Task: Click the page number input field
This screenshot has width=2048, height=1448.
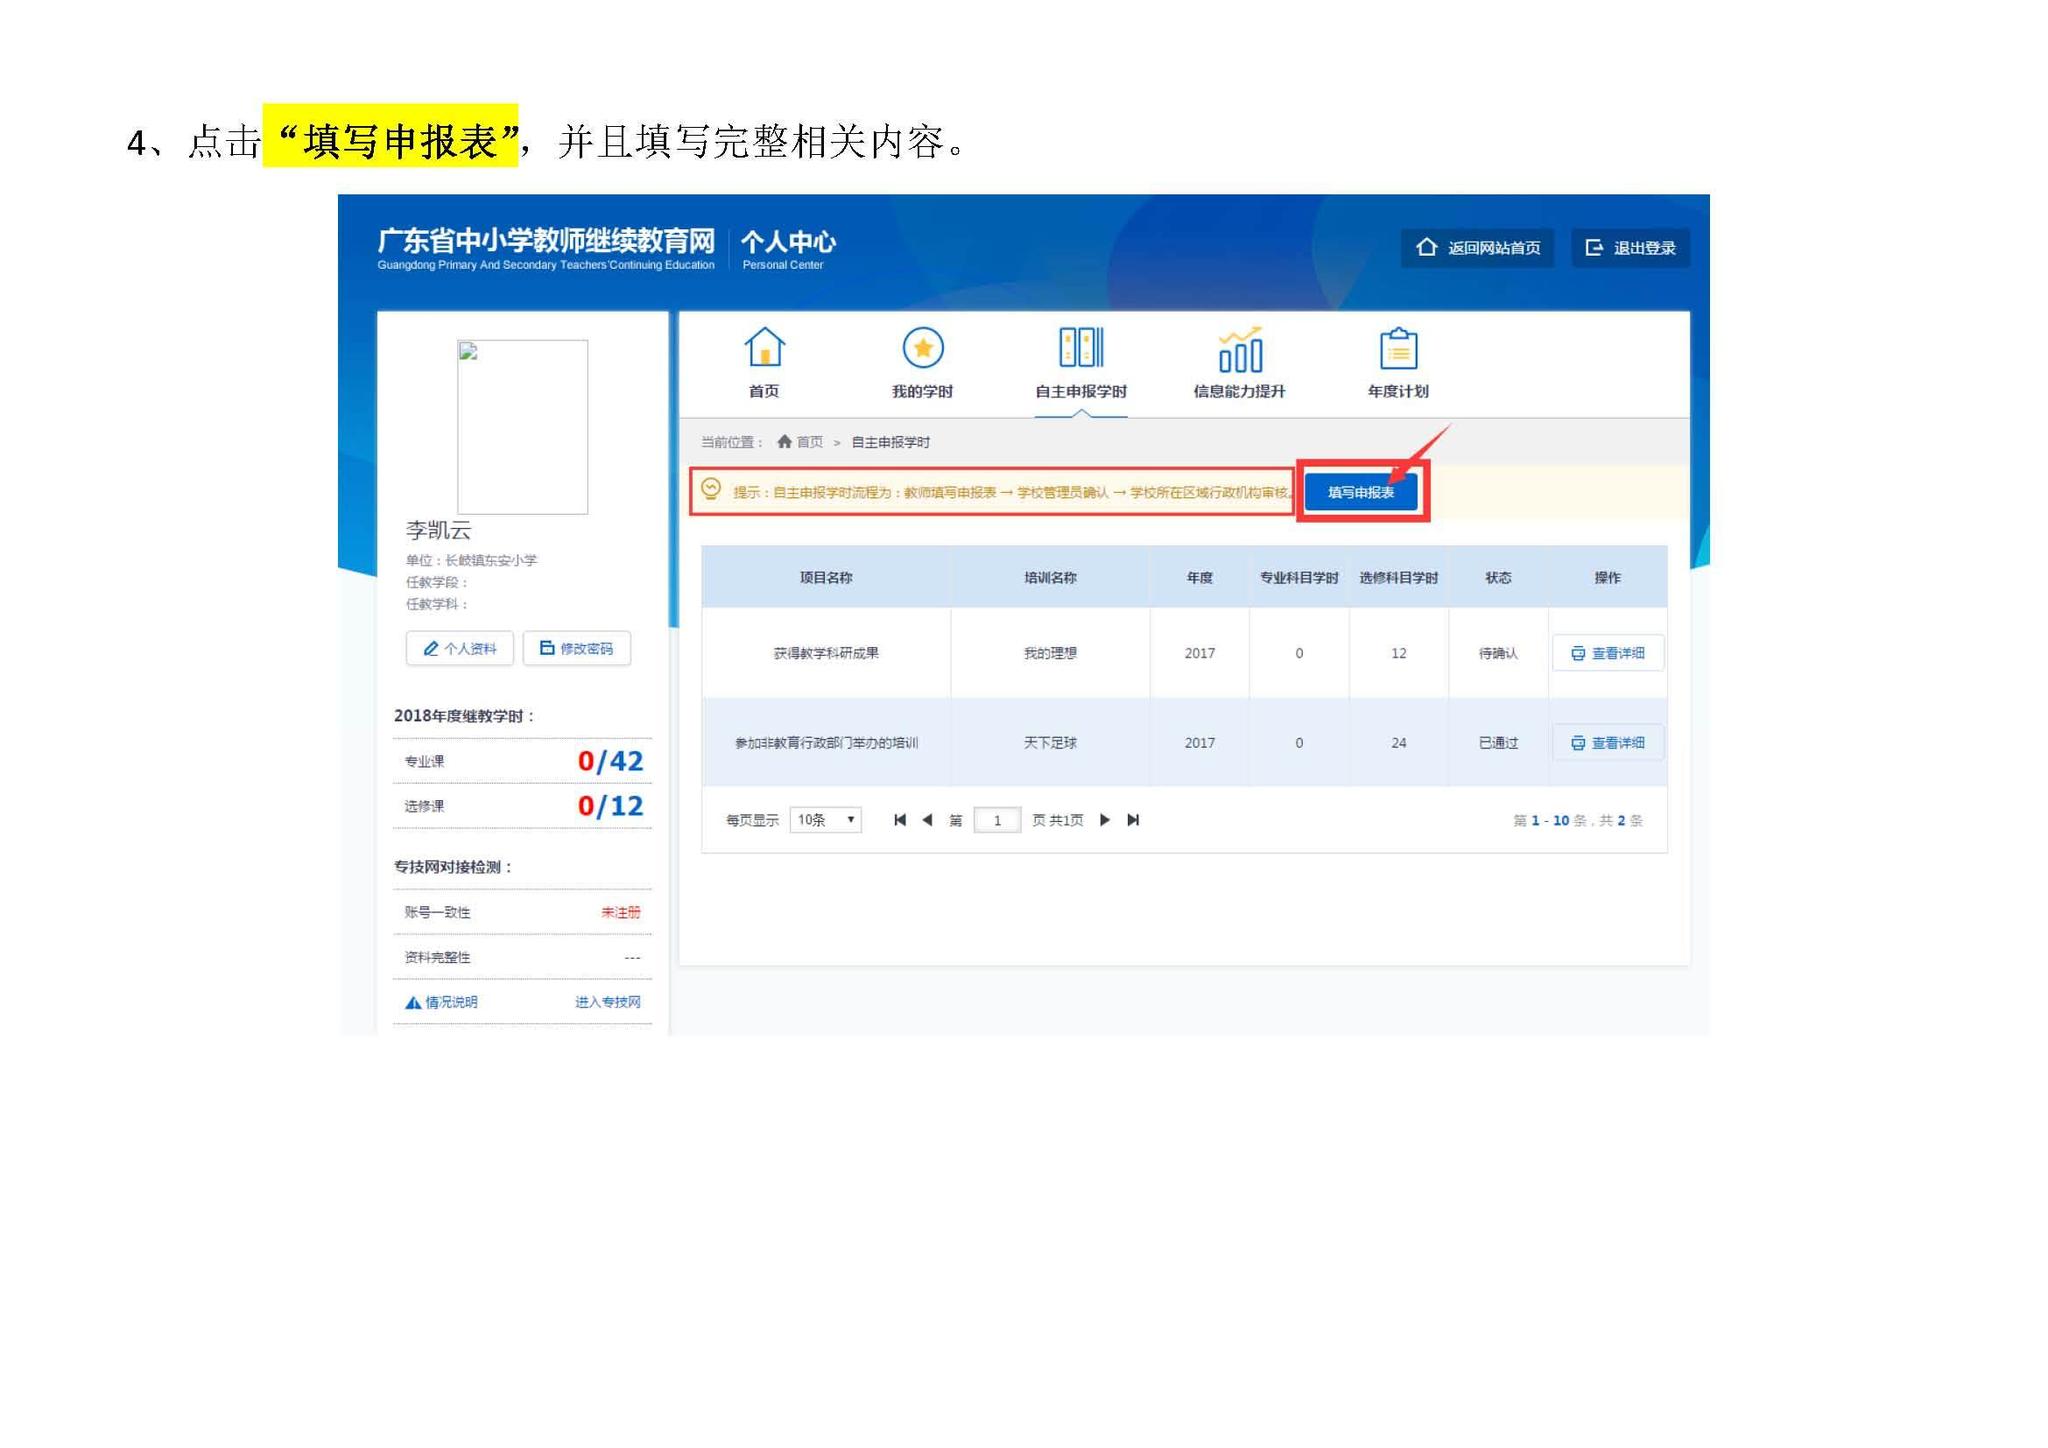Action: (996, 820)
